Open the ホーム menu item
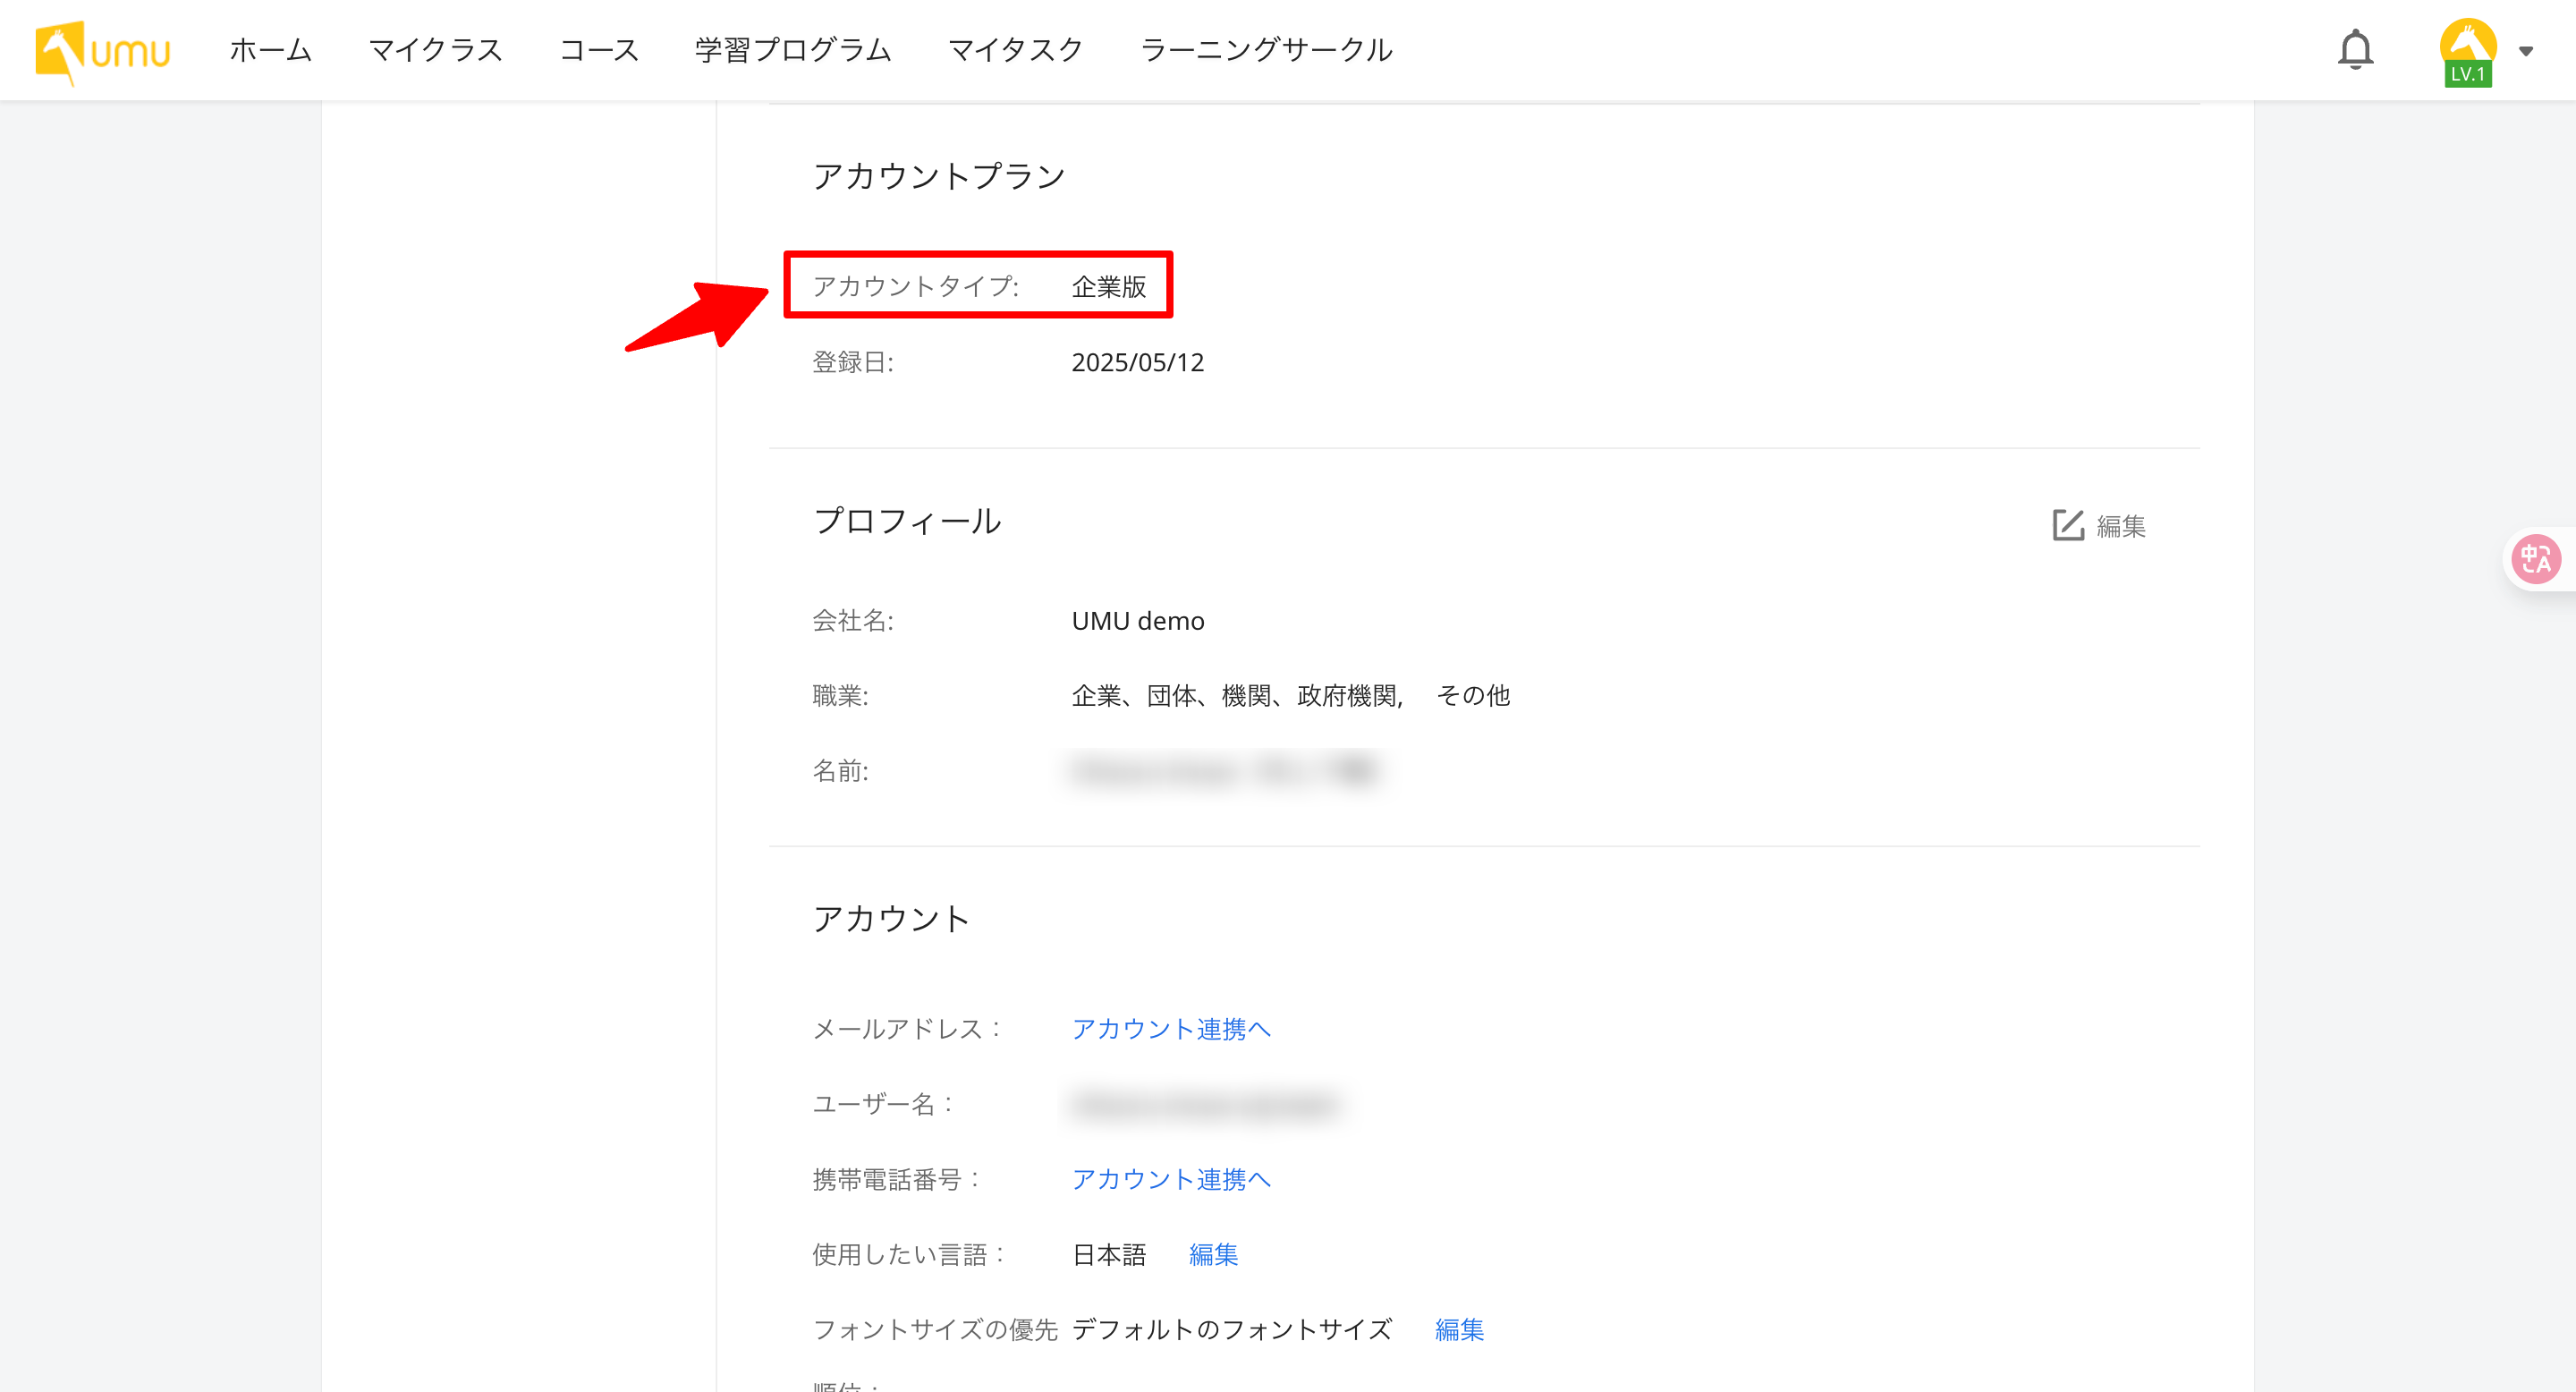Image resolution: width=2576 pixels, height=1392 pixels. point(270,50)
